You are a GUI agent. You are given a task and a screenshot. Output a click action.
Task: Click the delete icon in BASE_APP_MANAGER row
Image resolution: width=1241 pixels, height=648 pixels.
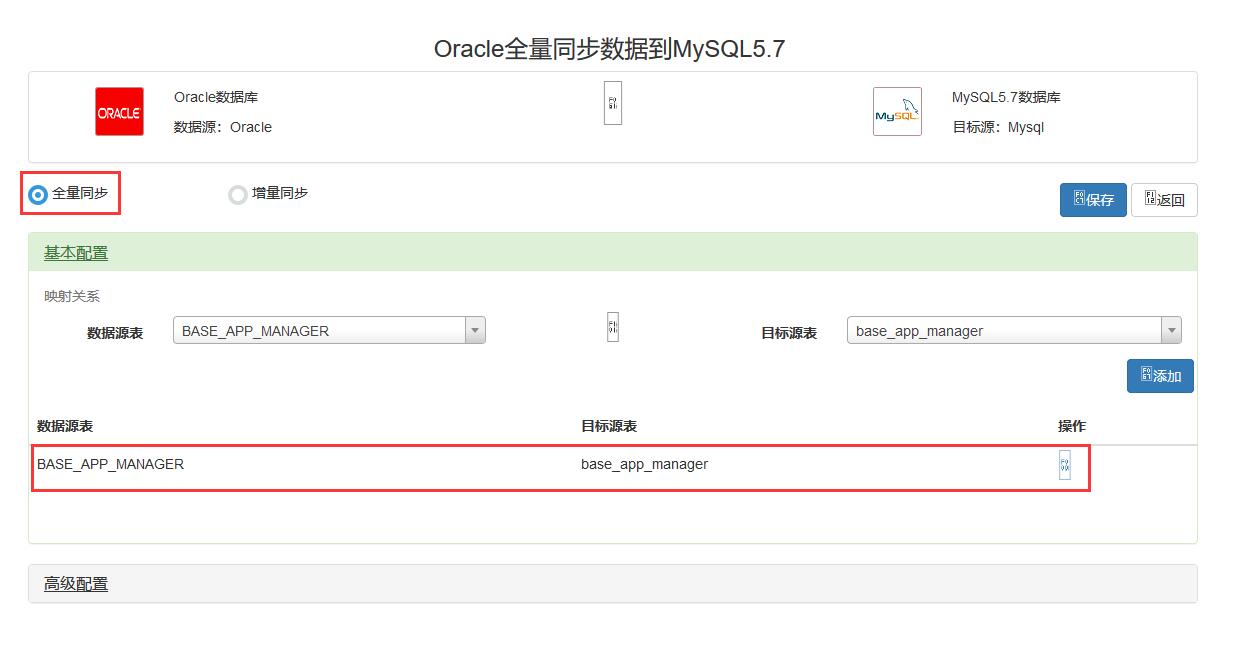1065,465
